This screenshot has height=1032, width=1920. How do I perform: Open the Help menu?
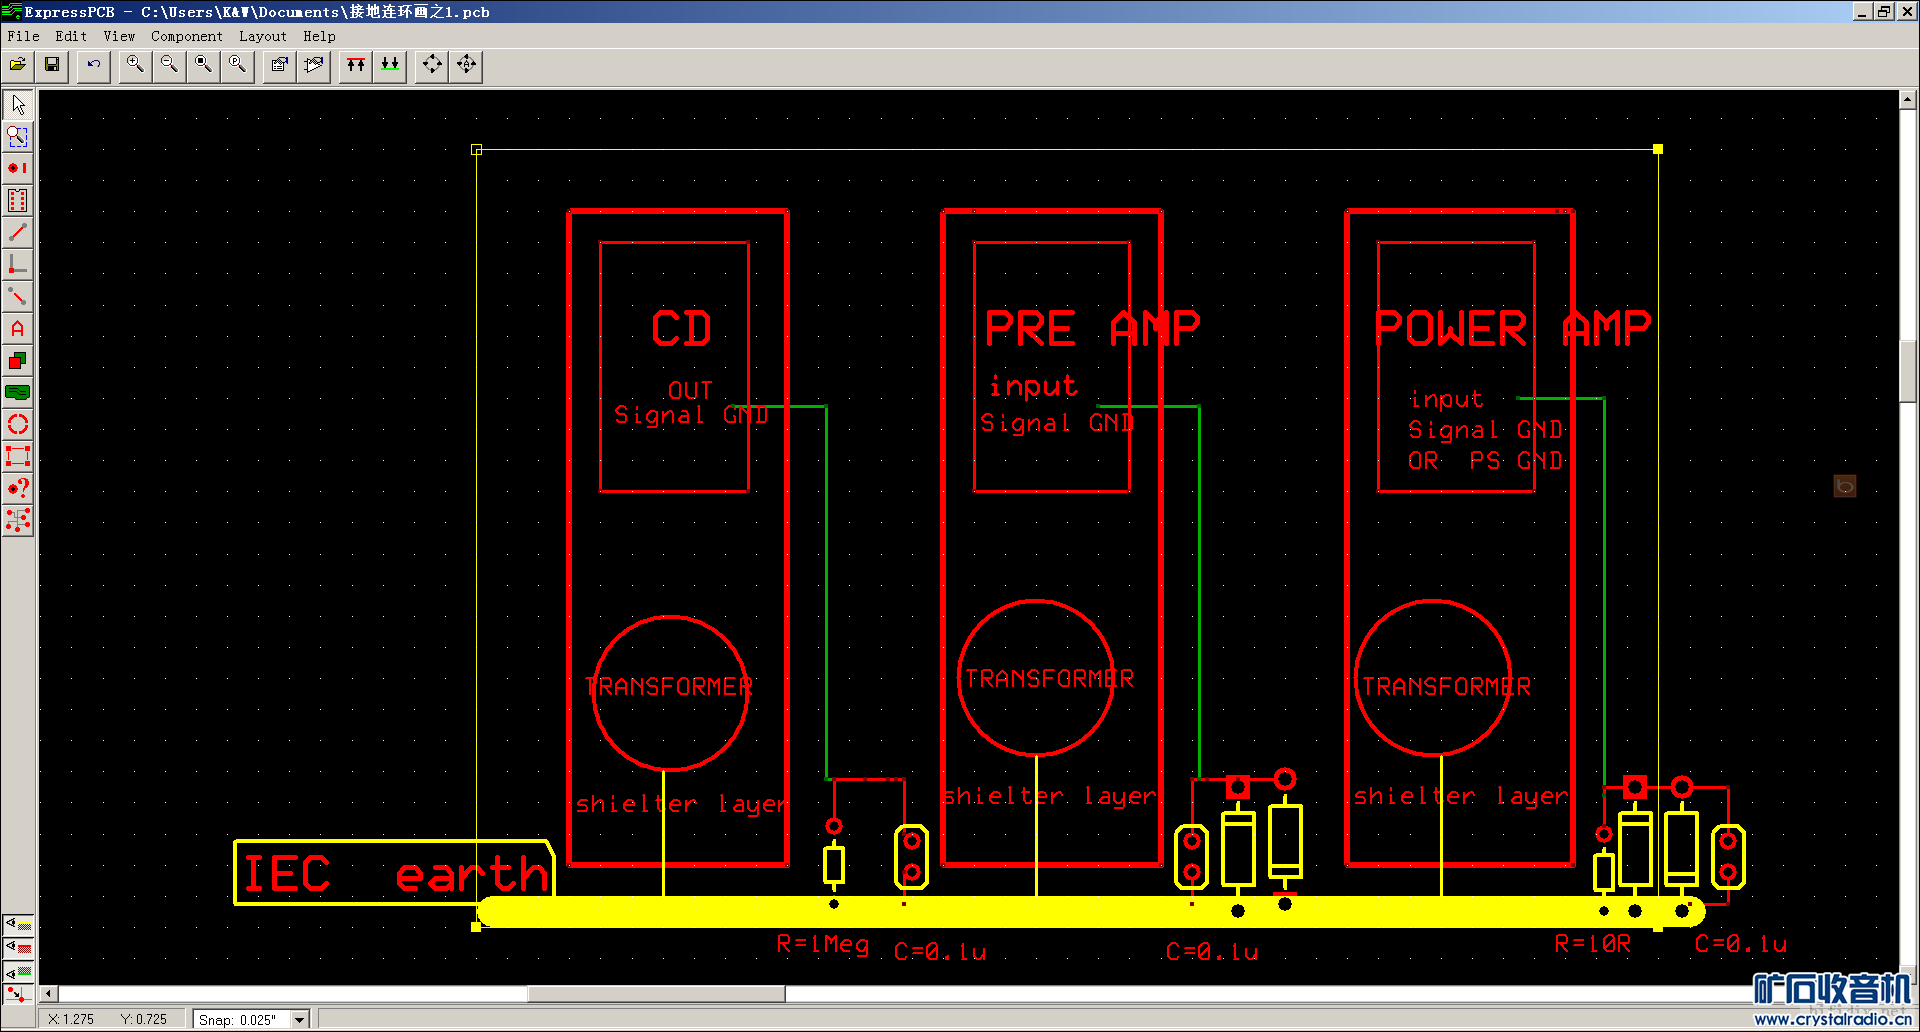tap(320, 36)
